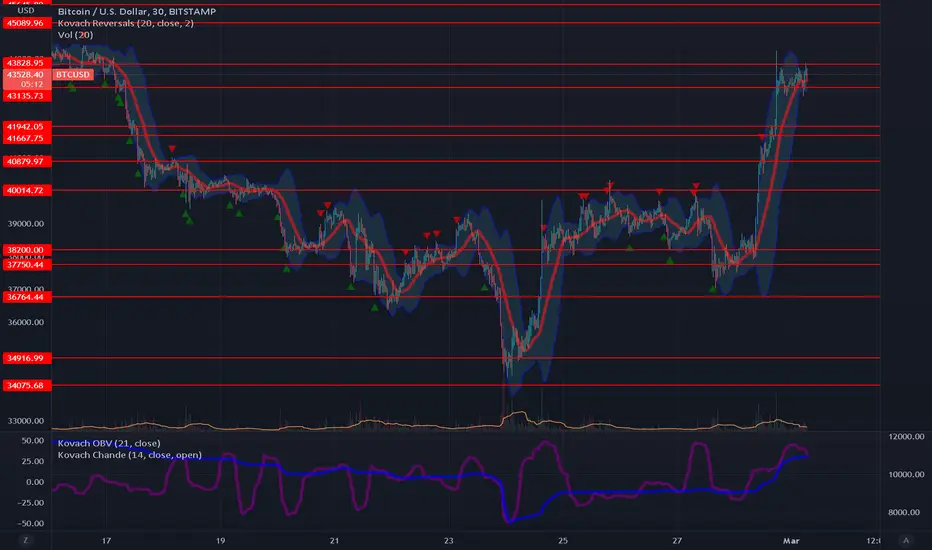This screenshot has height=550, width=932.
Task: Click the 34075.68 price level label
Action: coord(27,385)
